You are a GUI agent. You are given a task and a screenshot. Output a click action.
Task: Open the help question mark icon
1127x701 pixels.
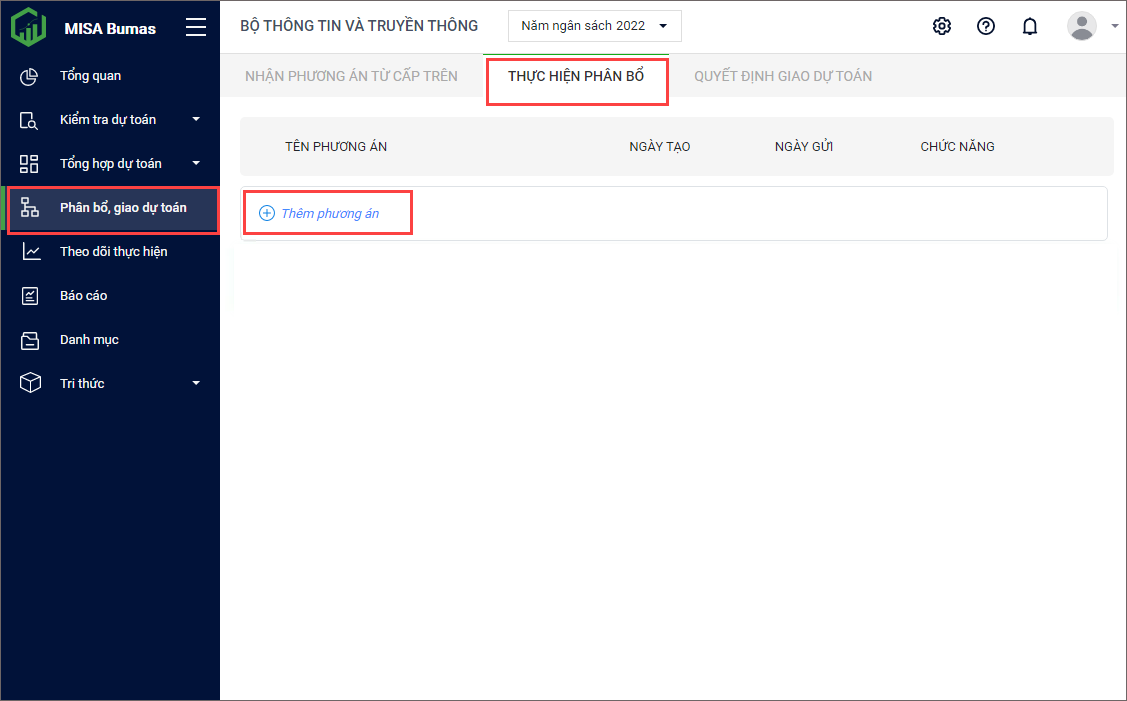[985, 26]
